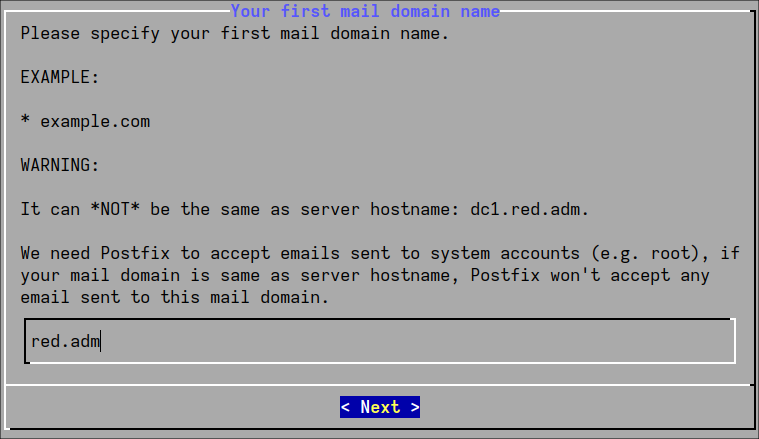Click the 'WARNING:' heading
This screenshot has width=759, height=439.
click(60, 165)
